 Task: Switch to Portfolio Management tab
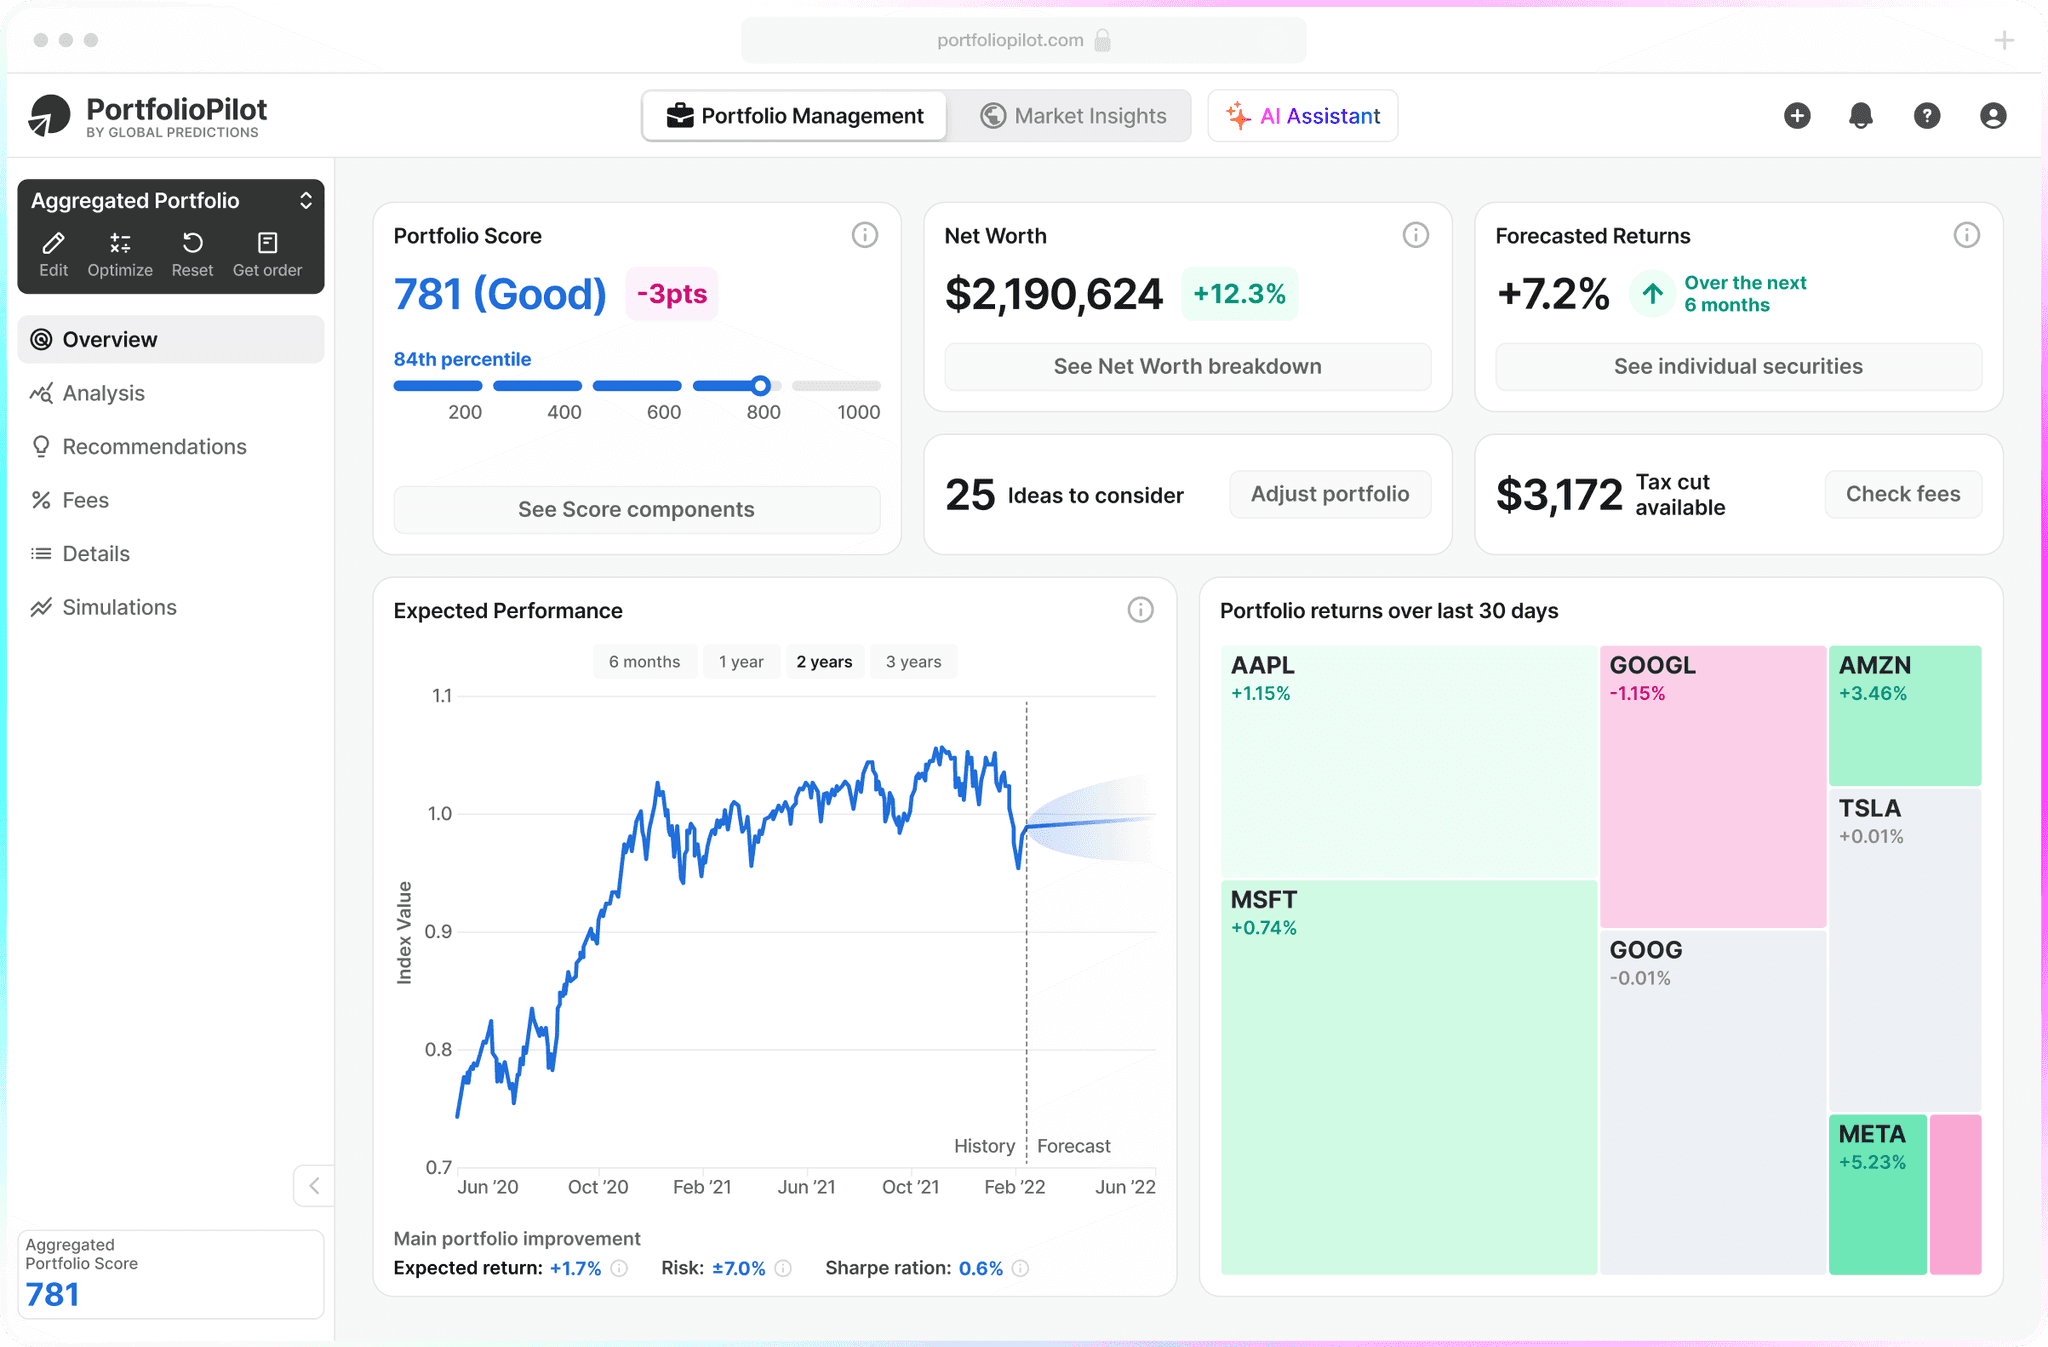795,116
